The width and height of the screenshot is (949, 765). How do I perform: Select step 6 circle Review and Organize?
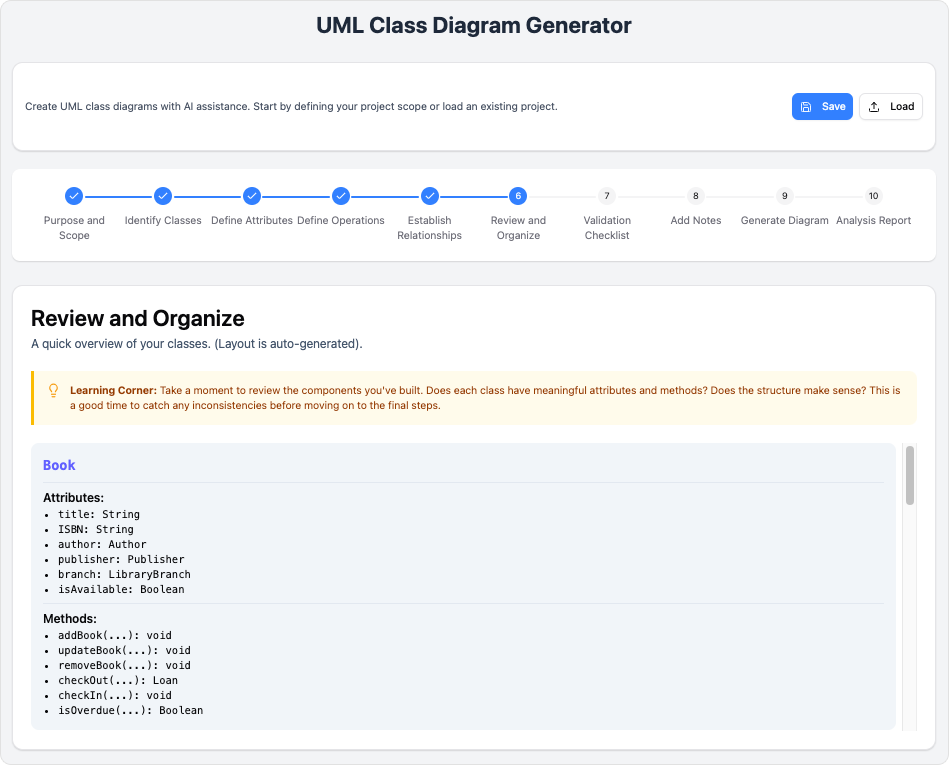pos(518,196)
